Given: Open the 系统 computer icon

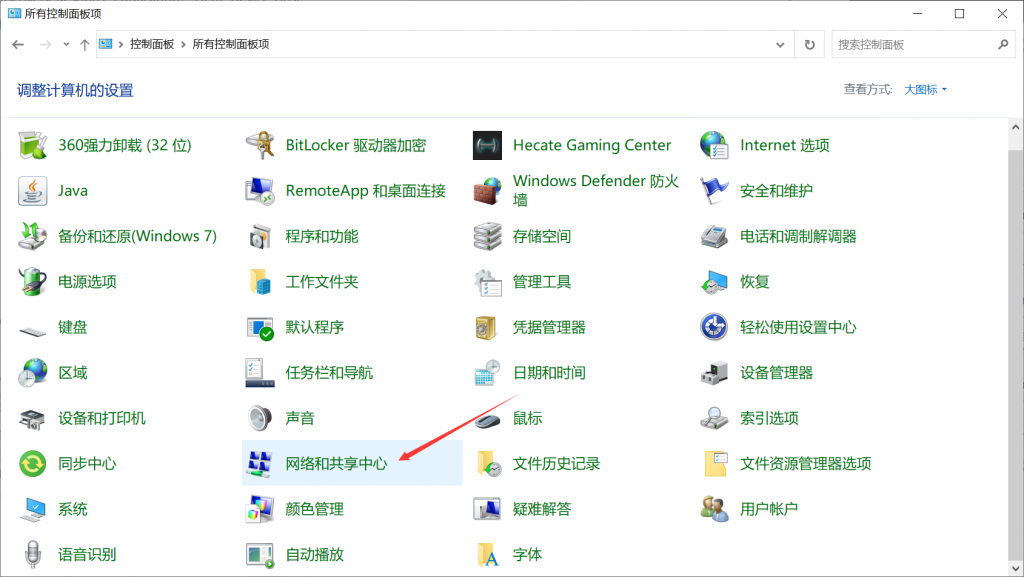Looking at the screenshot, I should (x=33, y=509).
